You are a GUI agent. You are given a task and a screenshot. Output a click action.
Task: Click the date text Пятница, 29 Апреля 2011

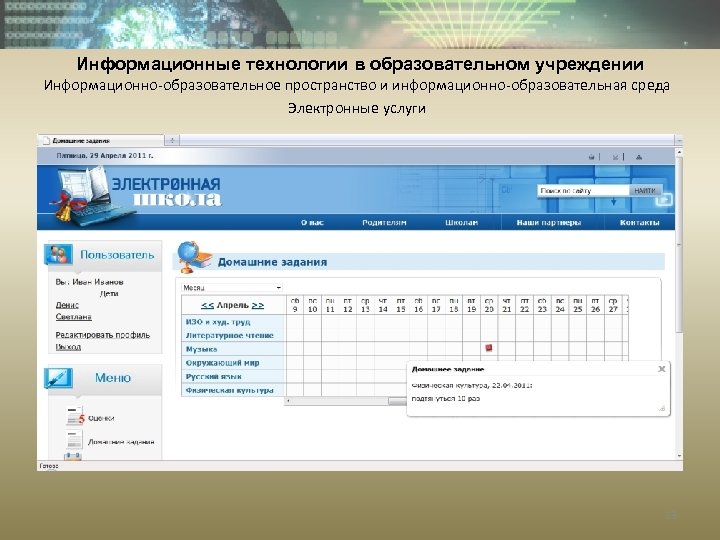coord(105,156)
